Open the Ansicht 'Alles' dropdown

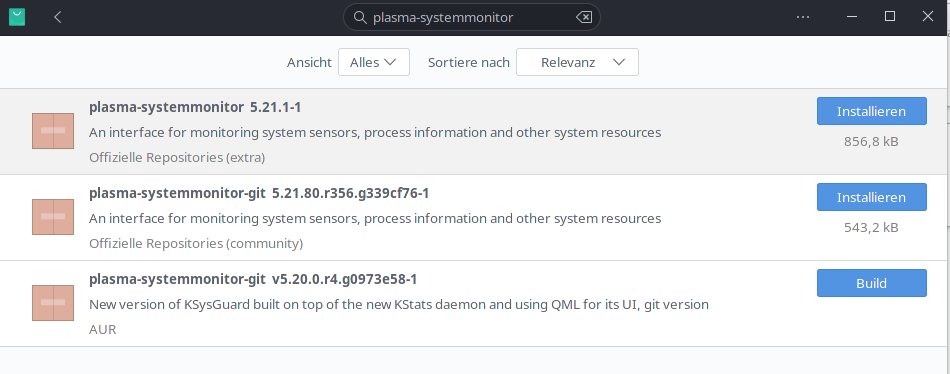tap(374, 62)
